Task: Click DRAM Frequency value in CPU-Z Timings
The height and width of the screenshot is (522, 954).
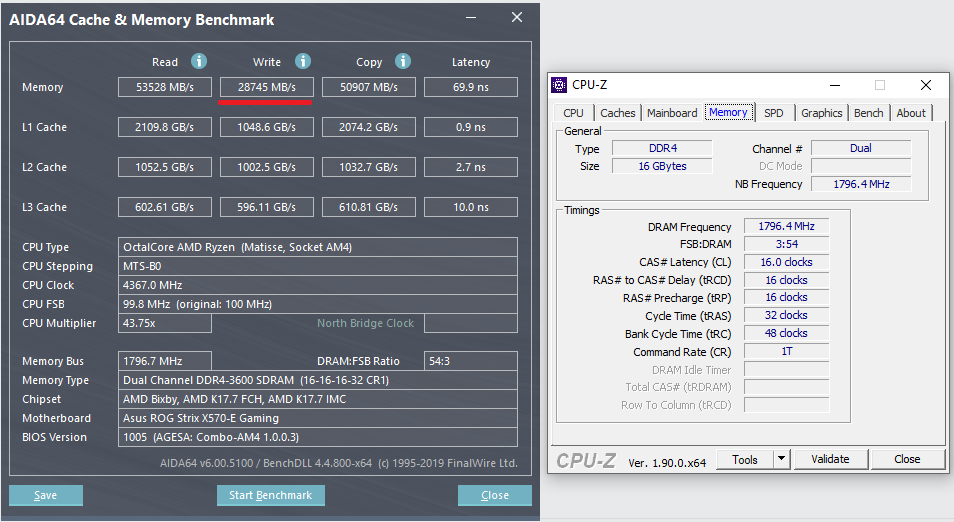Action: click(x=786, y=226)
